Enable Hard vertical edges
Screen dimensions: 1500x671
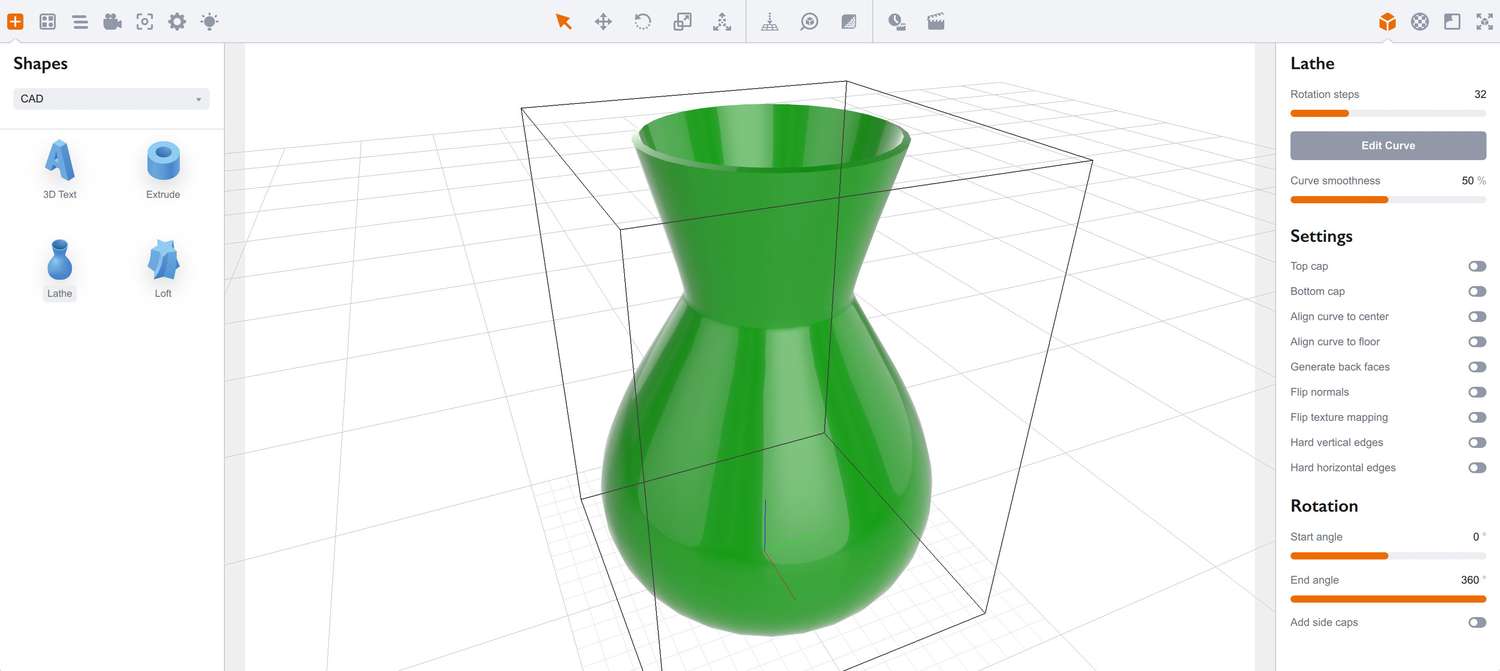tap(1477, 442)
